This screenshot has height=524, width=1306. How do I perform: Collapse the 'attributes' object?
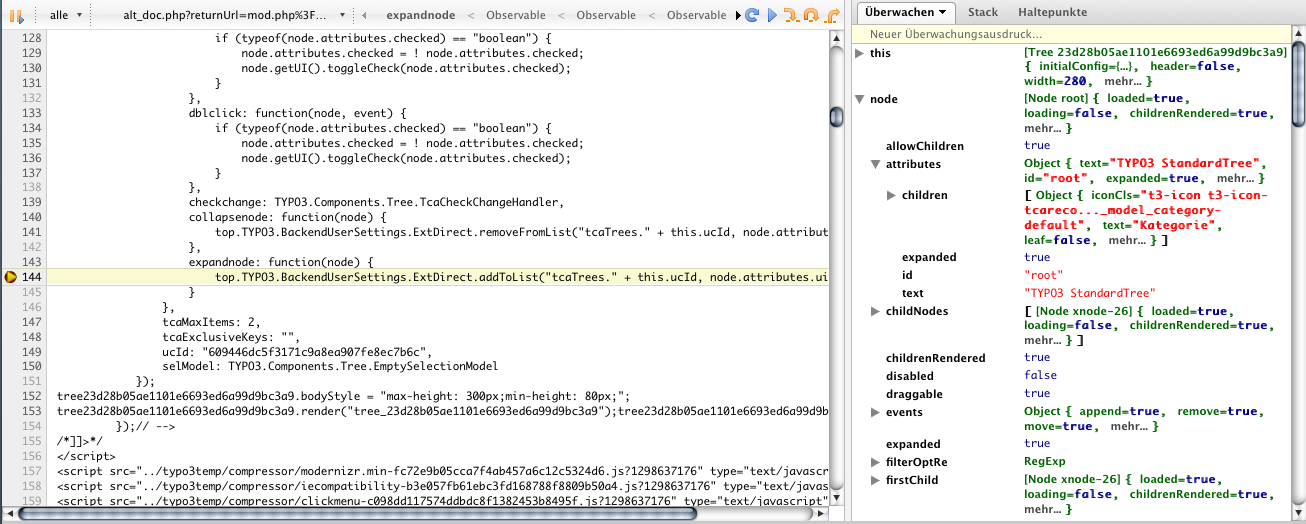(875, 164)
